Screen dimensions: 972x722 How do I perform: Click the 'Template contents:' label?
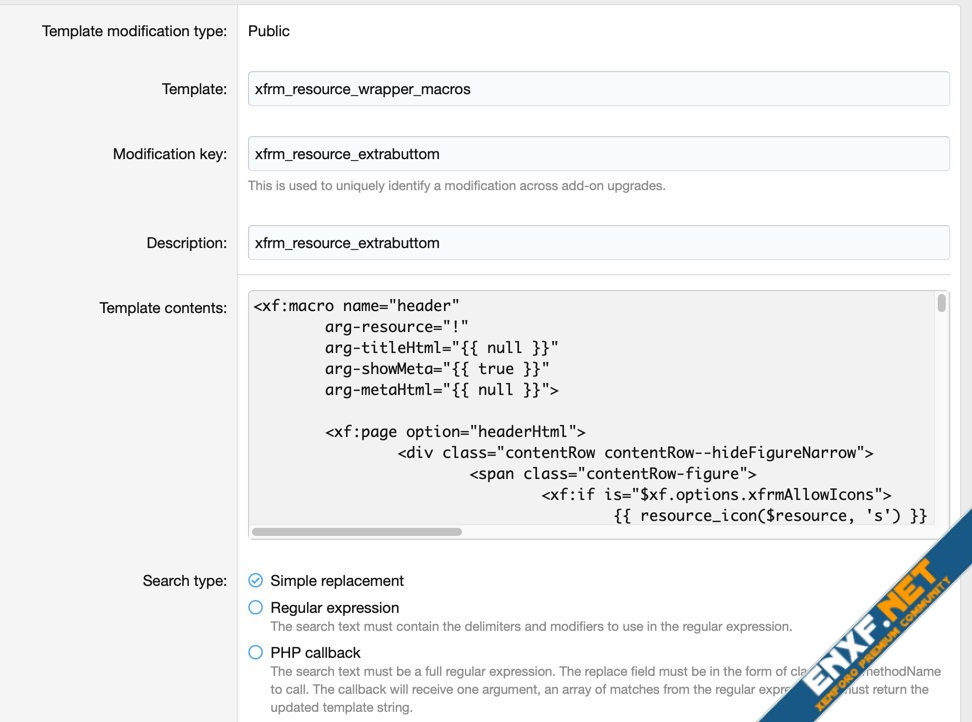[163, 308]
